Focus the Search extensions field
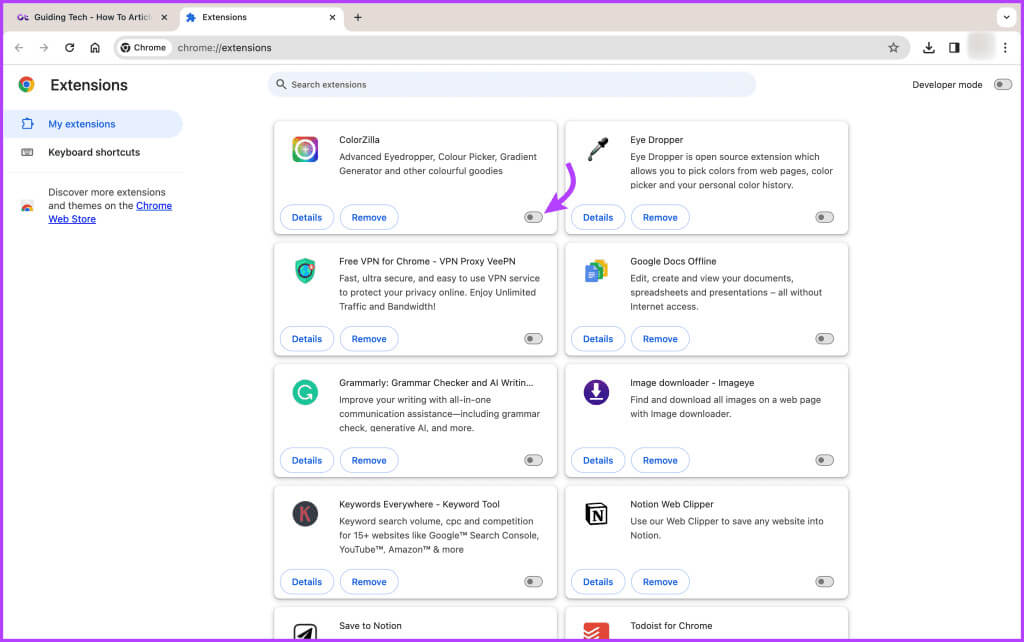The height and width of the screenshot is (642, 1024). click(x=512, y=84)
